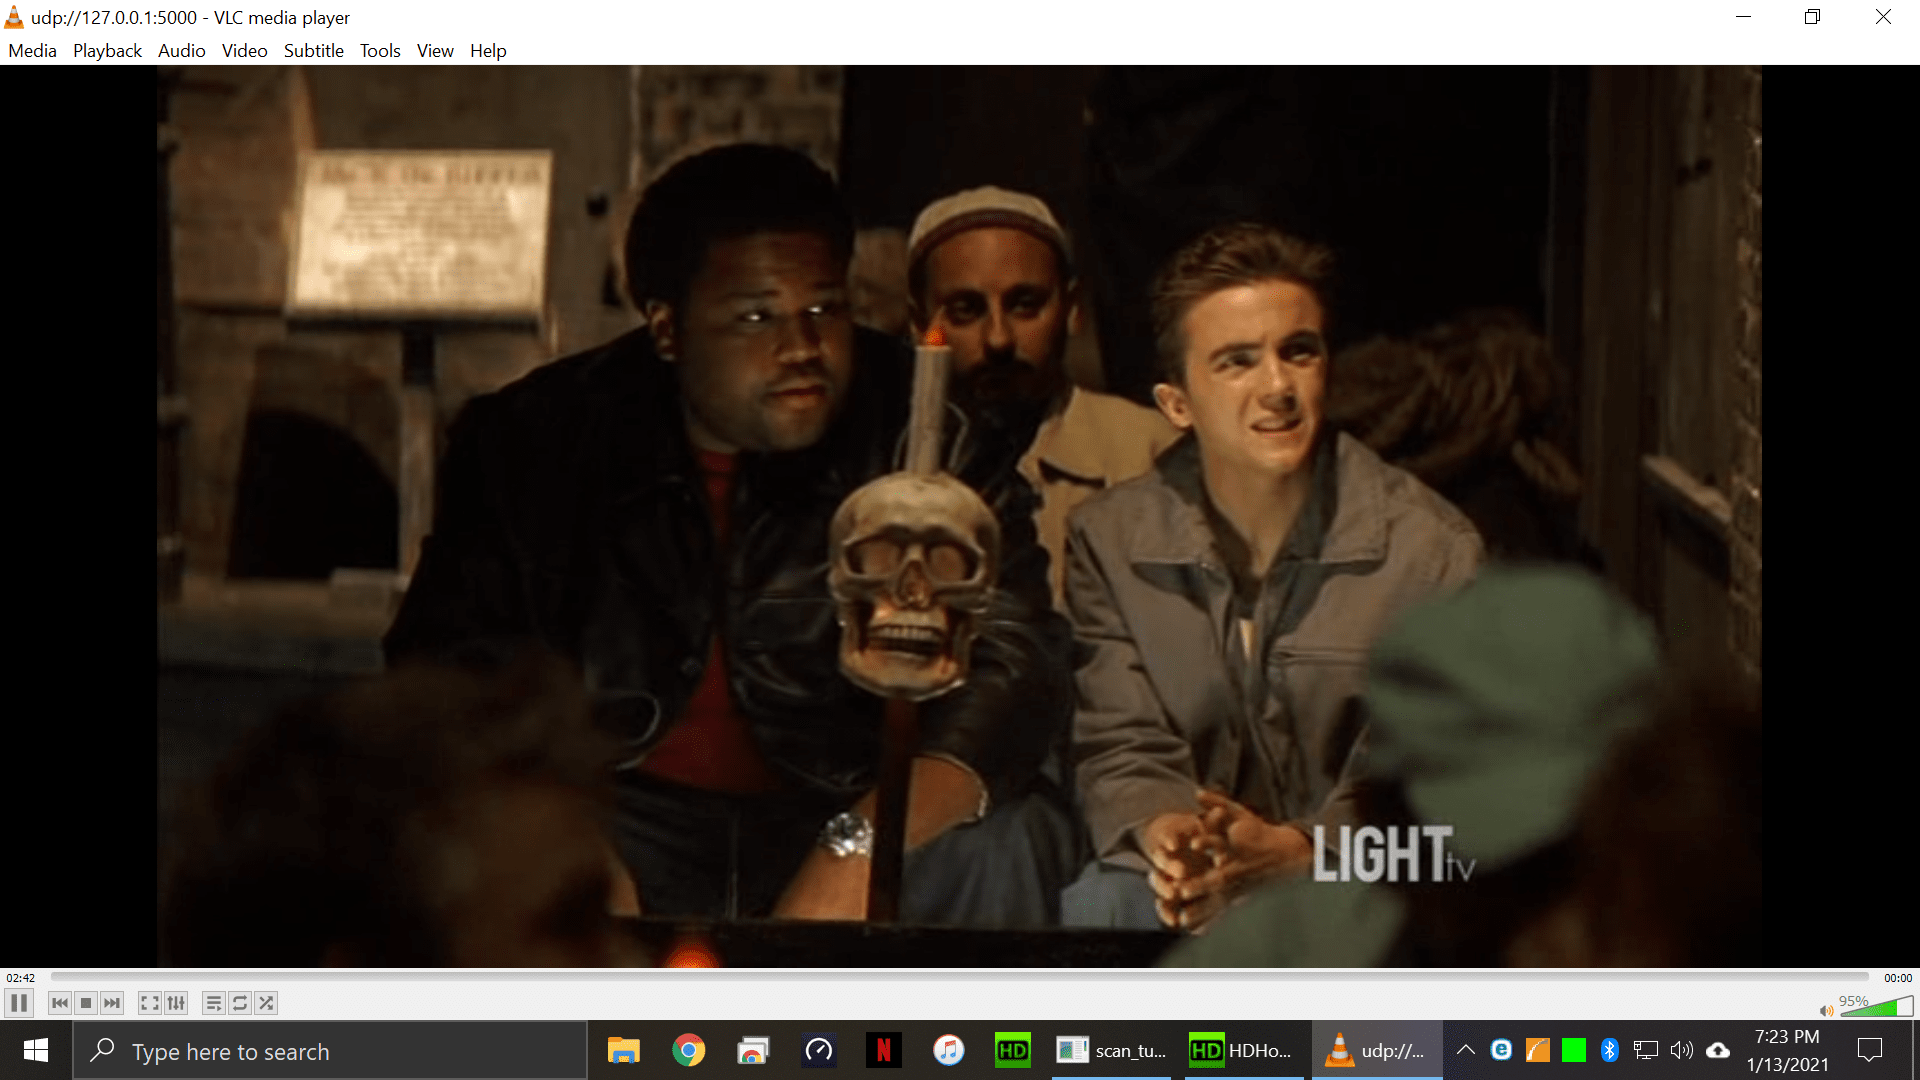Open the OneDrive cloud tray icon

tap(1718, 1050)
